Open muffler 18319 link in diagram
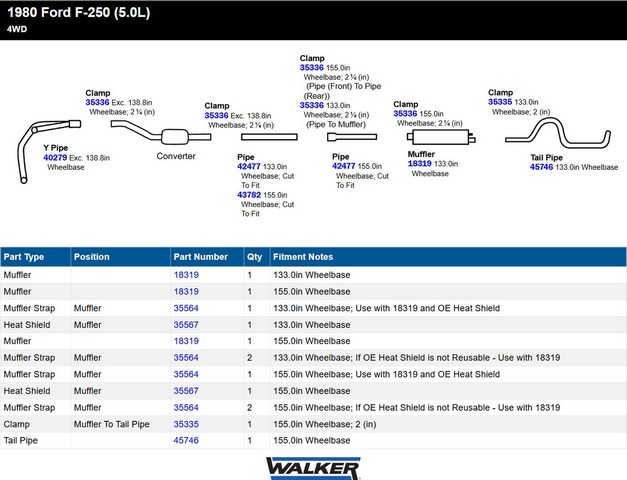The width and height of the screenshot is (627, 480). tap(419, 164)
